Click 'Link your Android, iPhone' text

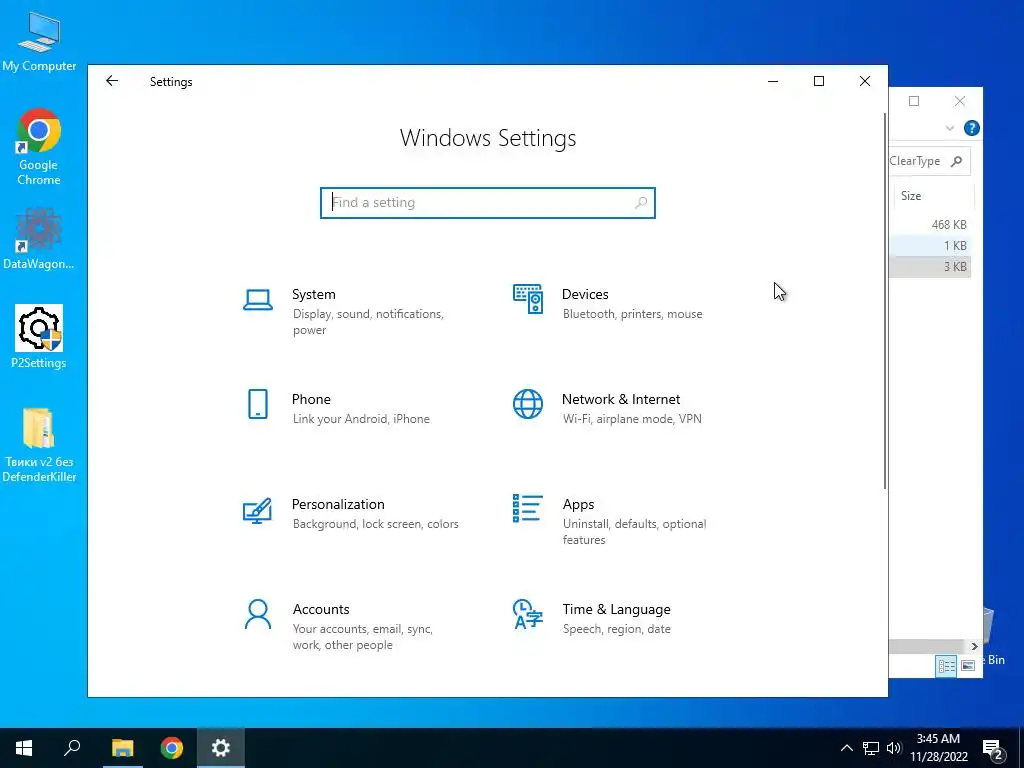(x=361, y=419)
